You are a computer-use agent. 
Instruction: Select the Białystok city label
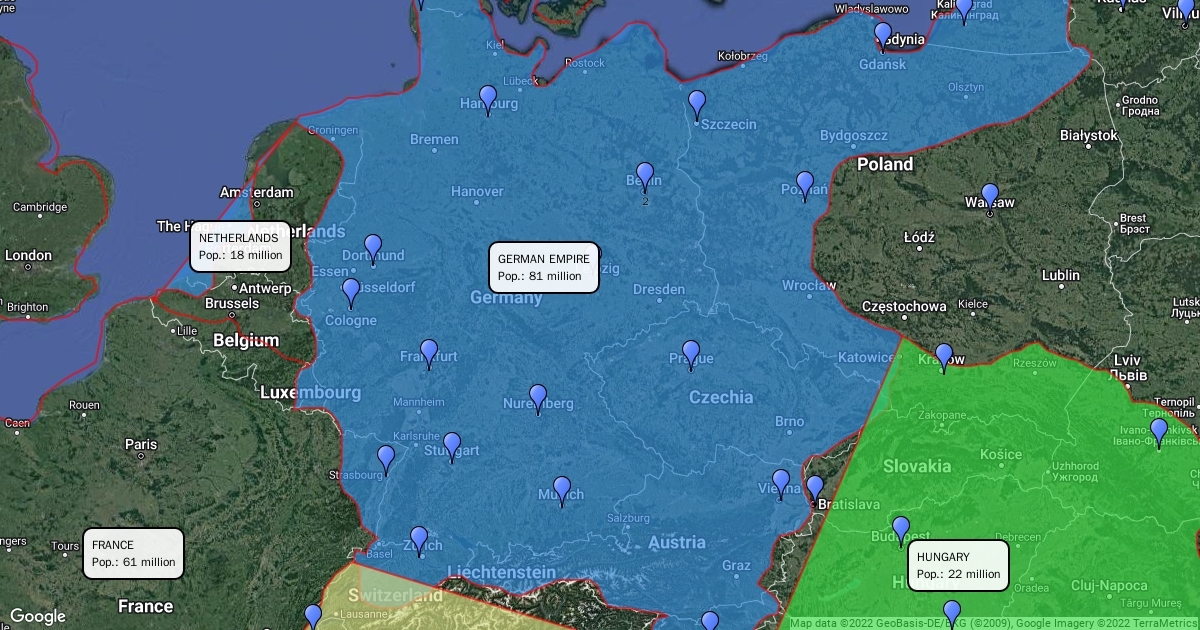[1088, 134]
